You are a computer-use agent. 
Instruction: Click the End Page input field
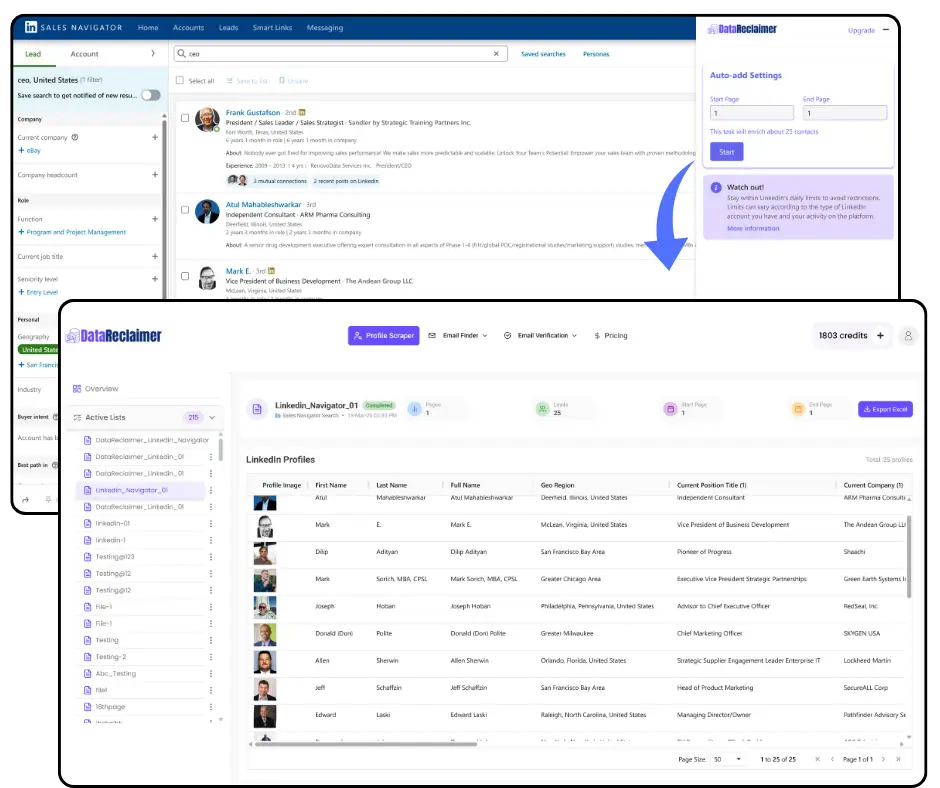(844, 114)
